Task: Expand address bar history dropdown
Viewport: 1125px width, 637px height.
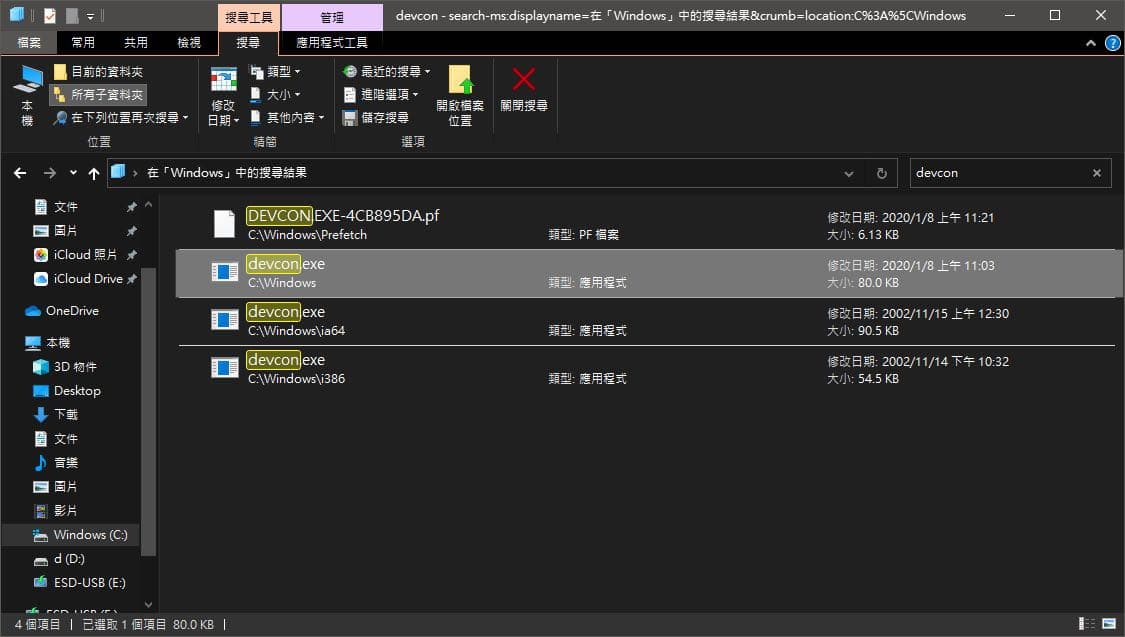Action: coord(849,174)
